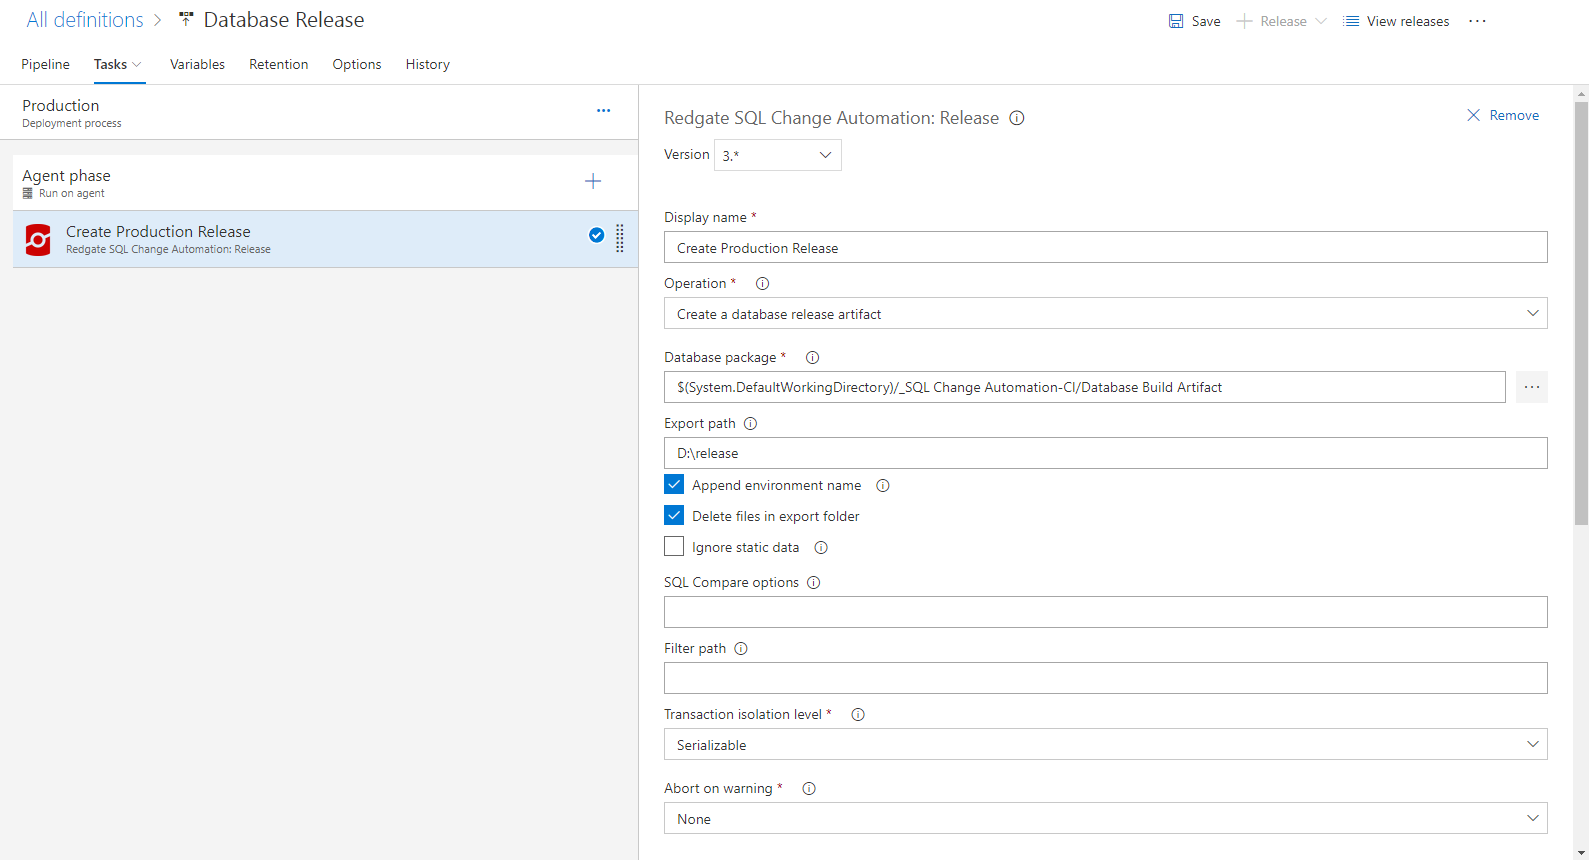The width and height of the screenshot is (1589, 860).
Task: Browse for Database package path
Action: pyautogui.click(x=1532, y=387)
